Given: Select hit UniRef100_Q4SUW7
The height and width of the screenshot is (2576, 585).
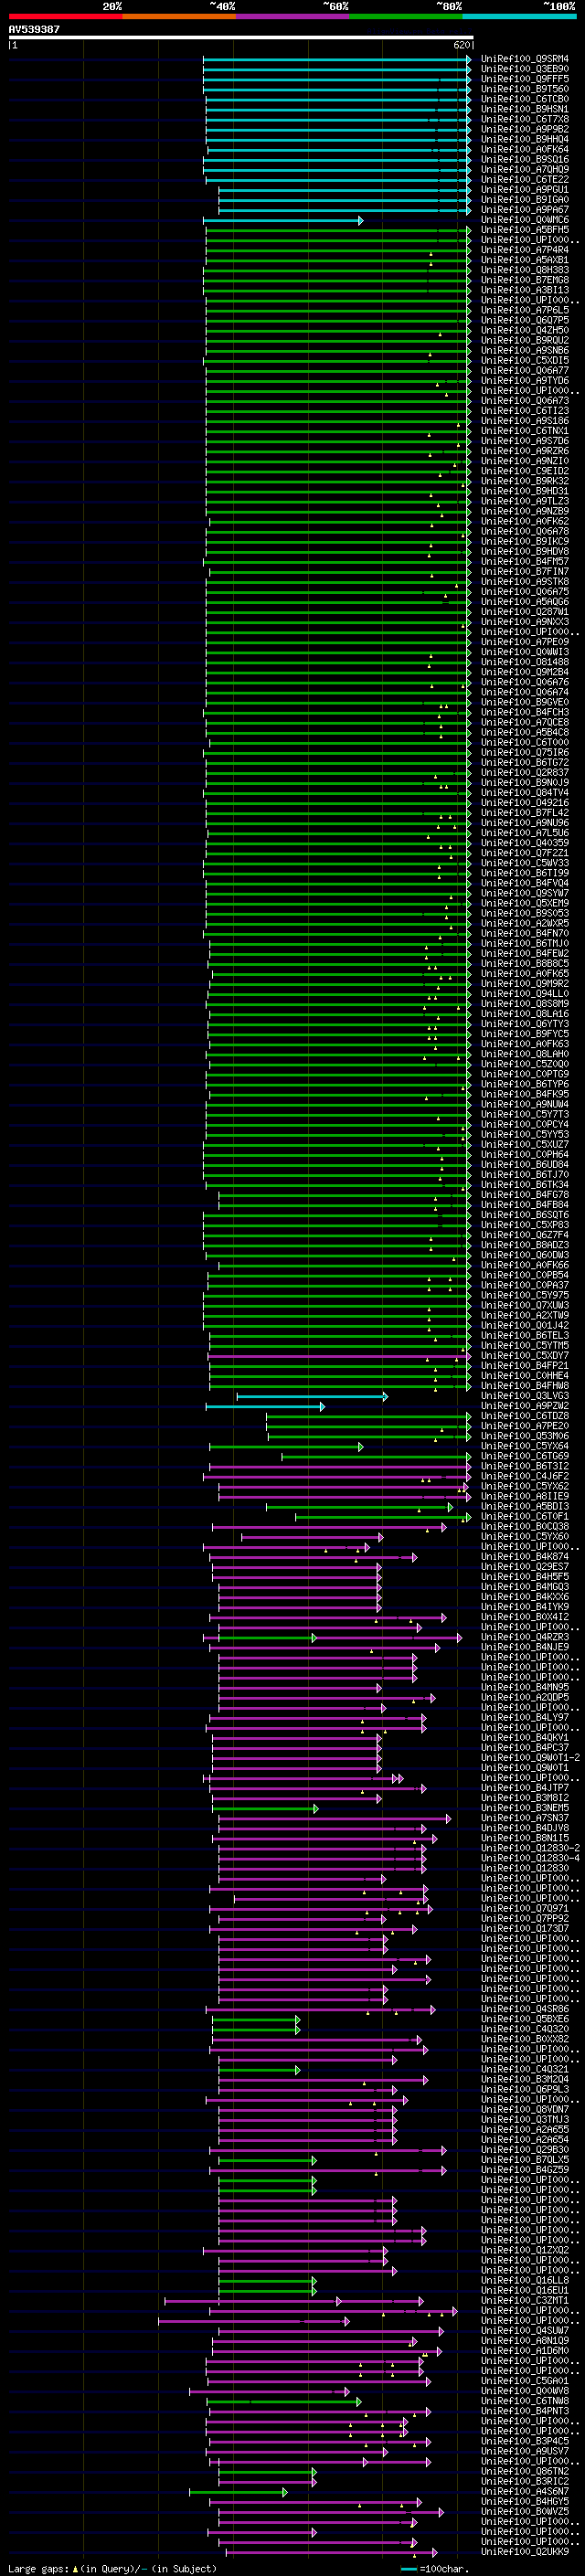Looking at the screenshot, I should click(525, 2330).
